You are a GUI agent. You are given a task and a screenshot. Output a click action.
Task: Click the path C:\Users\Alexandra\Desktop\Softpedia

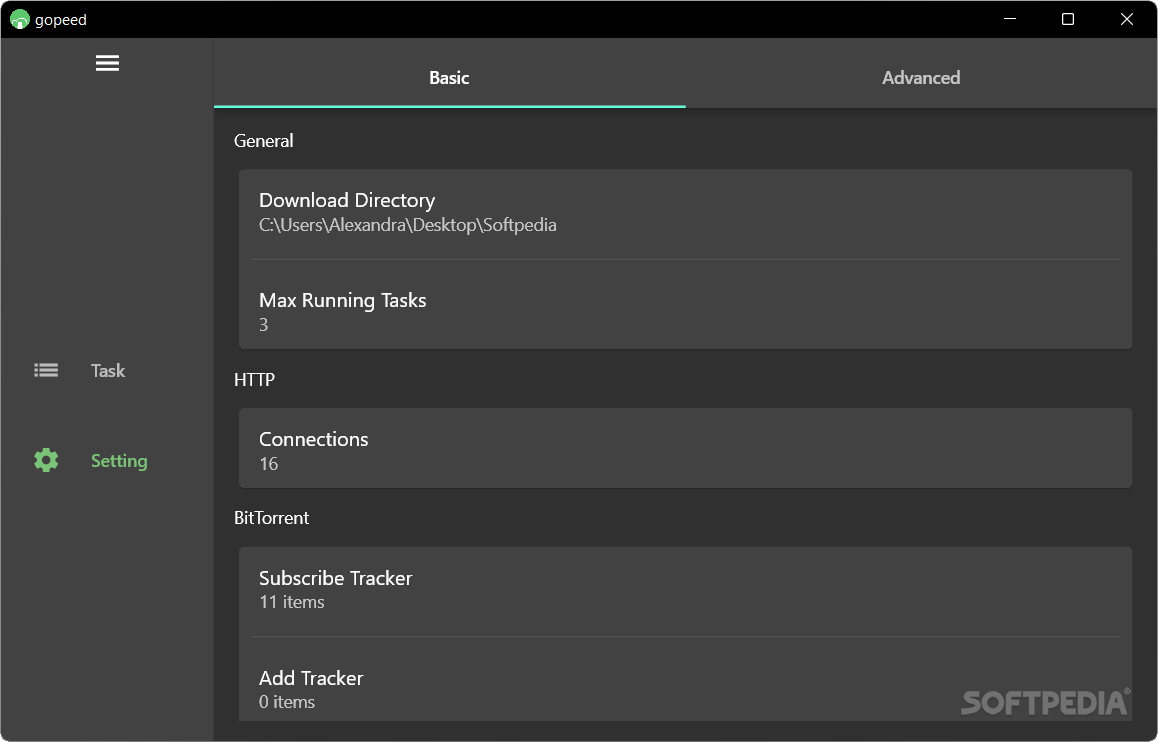[x=408, y=224]
